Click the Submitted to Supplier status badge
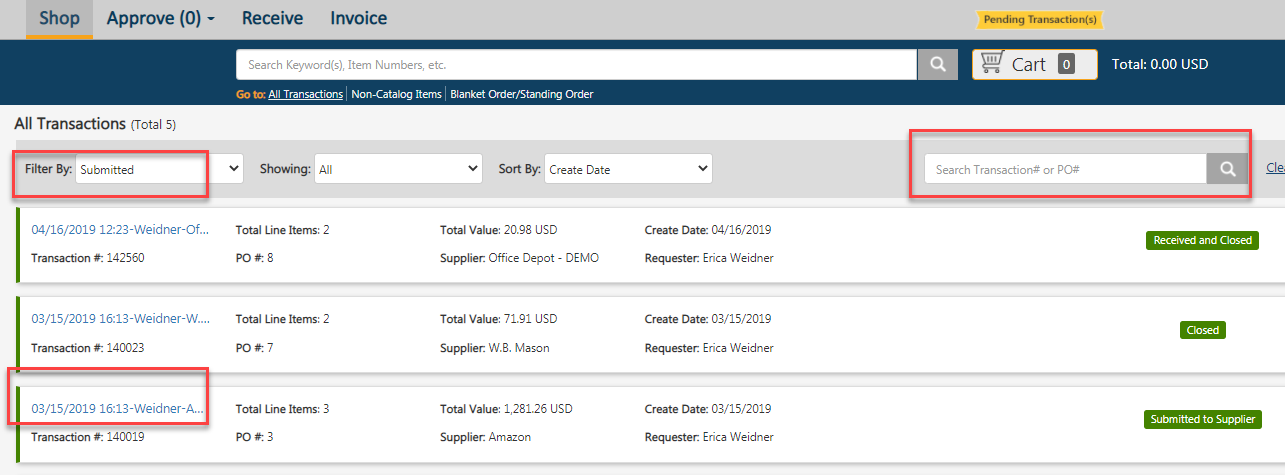The width and height of the screenshot is (1285, 475). coord(1202,419)
